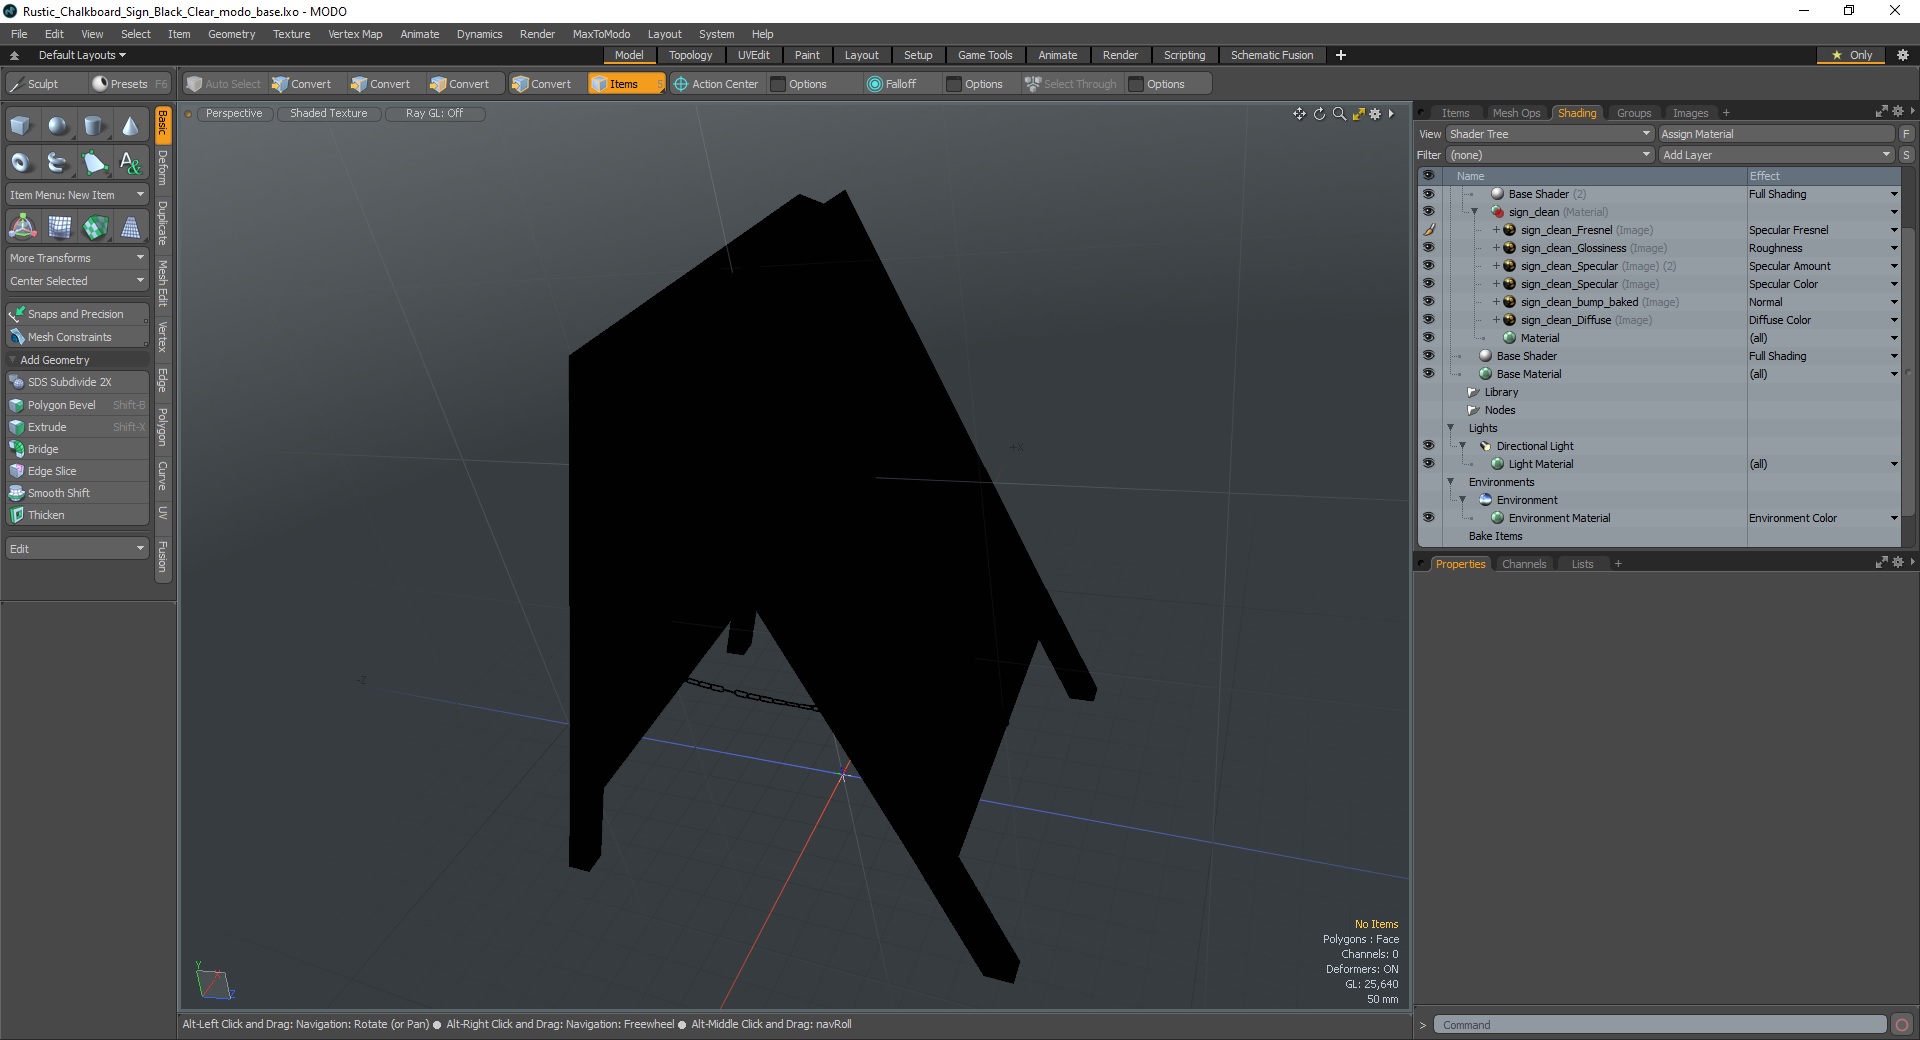Open More Transforms dropdown
Image resolution: width=1920 pixels, height=1040 pixels.
click(x=77, y=258)
